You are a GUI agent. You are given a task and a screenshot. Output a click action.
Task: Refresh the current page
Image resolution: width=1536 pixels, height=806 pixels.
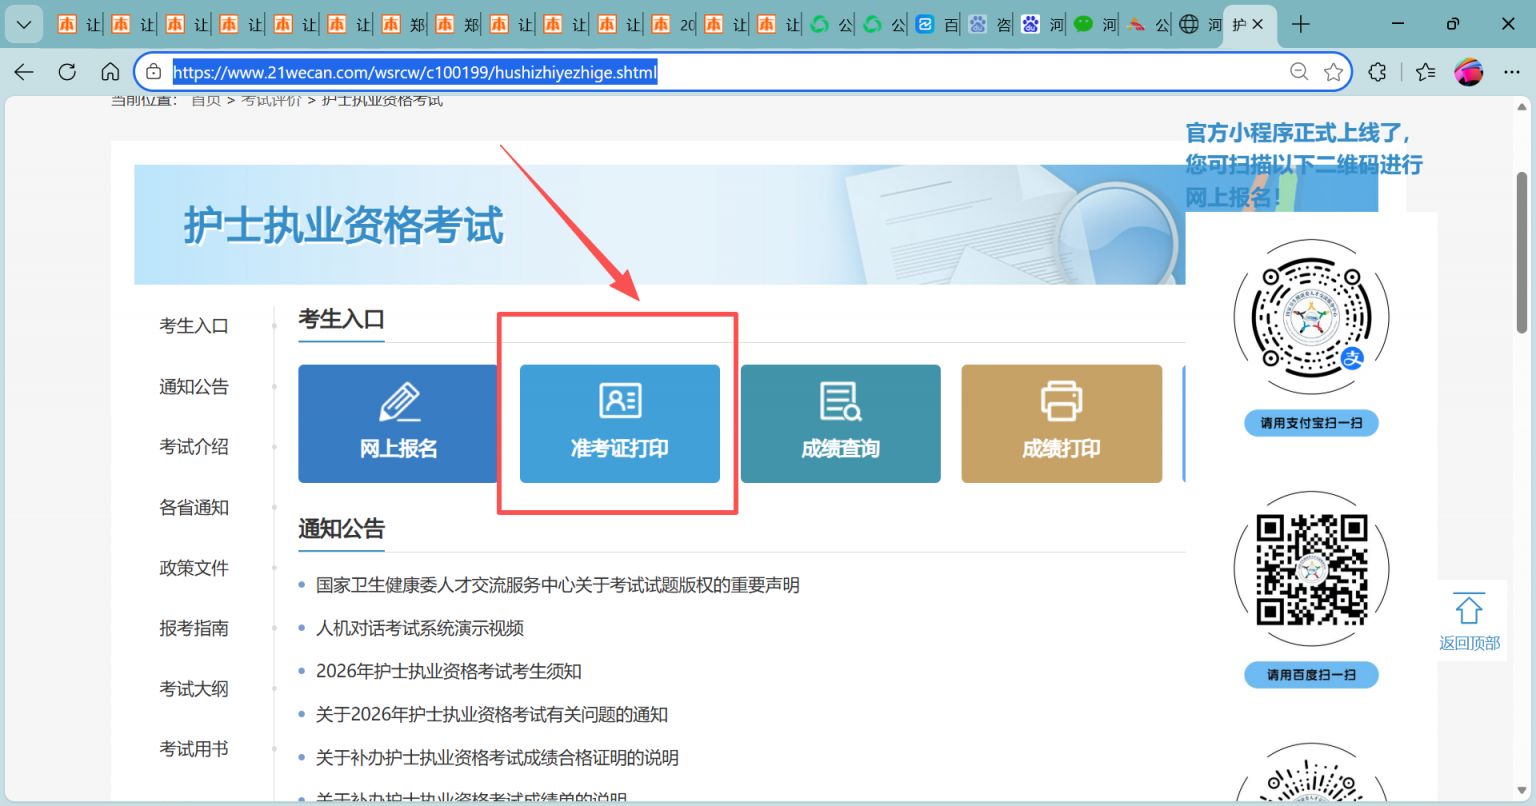tap(67, 72)
